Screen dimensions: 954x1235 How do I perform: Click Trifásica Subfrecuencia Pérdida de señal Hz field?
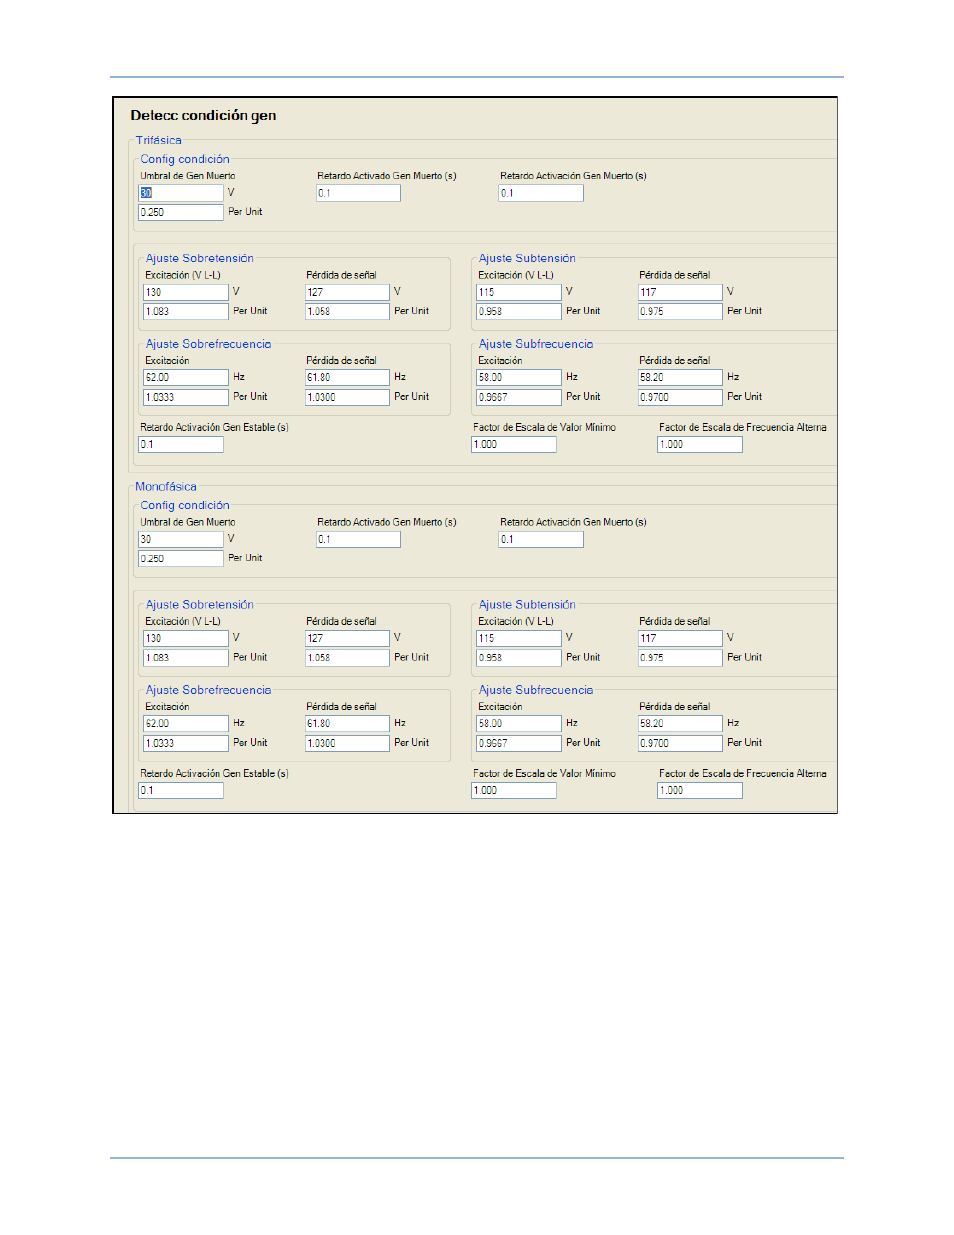(680, 377)
